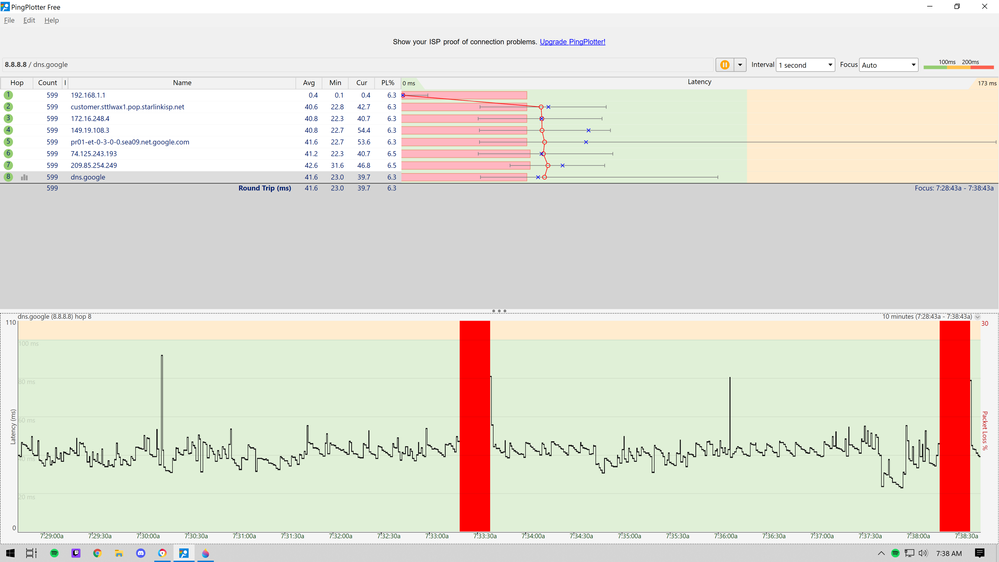Select the customer.sttlwax1.pop.starlinkisp.net row
This screenshot has width=999, height=562.
[x=127, y=107]
